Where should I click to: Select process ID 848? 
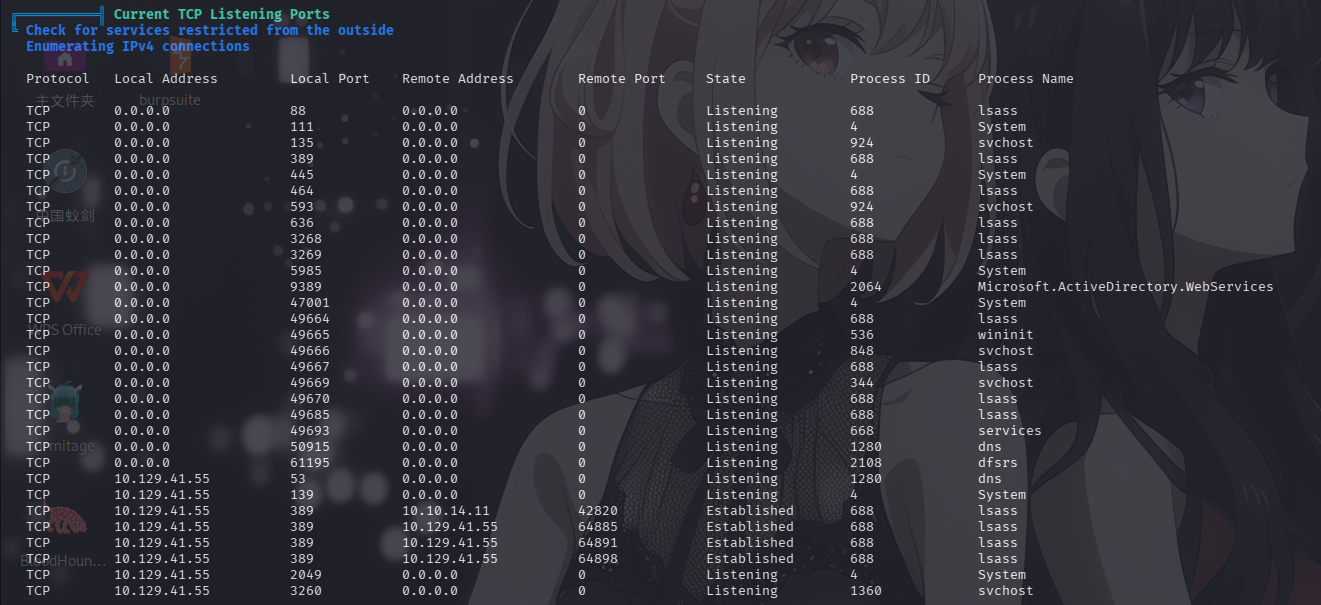(862, 351)
